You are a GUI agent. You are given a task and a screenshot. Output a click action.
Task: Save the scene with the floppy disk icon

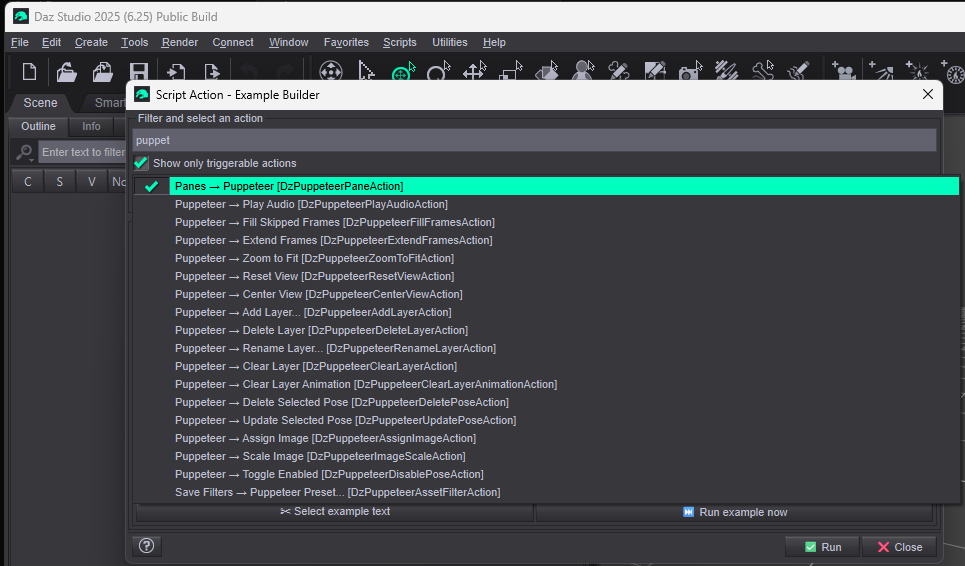[x=138, y=71]
